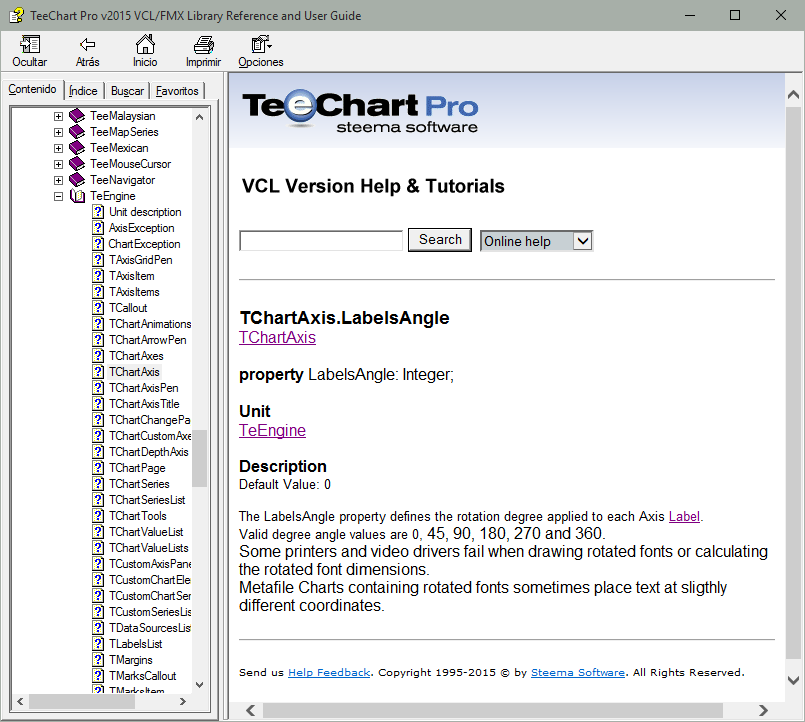
Task: Switch to the Contenido tab
Action: tap(32, 89)
